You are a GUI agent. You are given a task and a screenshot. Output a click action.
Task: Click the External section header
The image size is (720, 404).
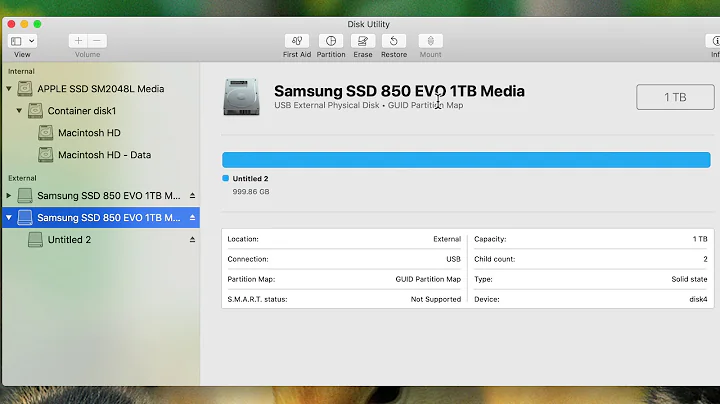pyautogui.click(x=22, y=178)
